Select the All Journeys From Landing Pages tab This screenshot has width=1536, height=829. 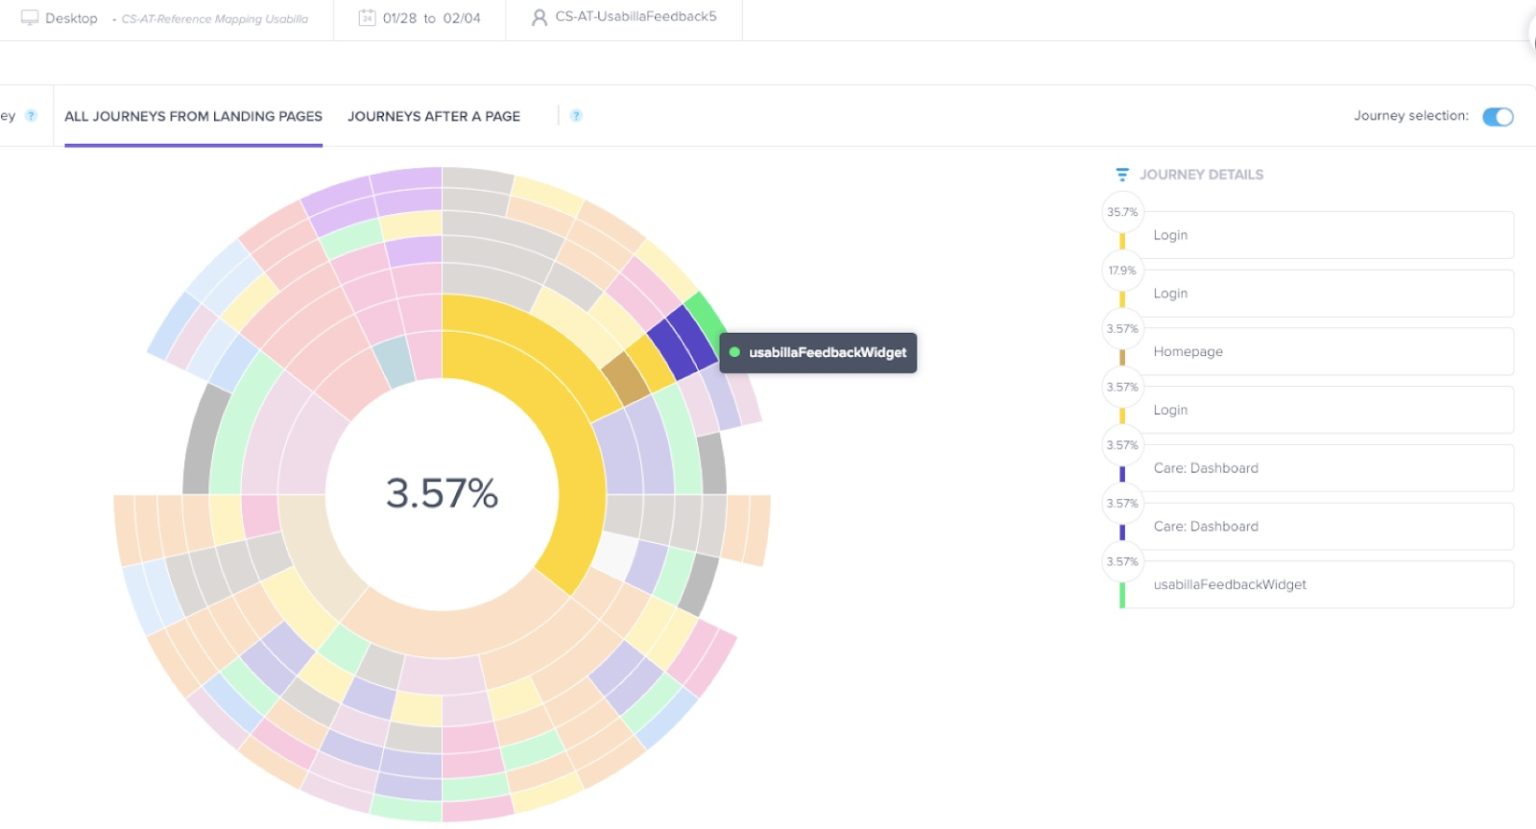click(192, 116)
